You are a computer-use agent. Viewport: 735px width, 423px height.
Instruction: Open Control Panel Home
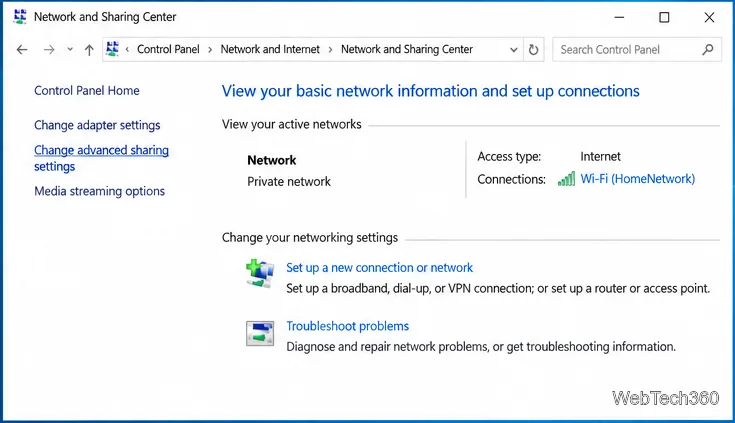pyautogui.click(x=87, y=91)
